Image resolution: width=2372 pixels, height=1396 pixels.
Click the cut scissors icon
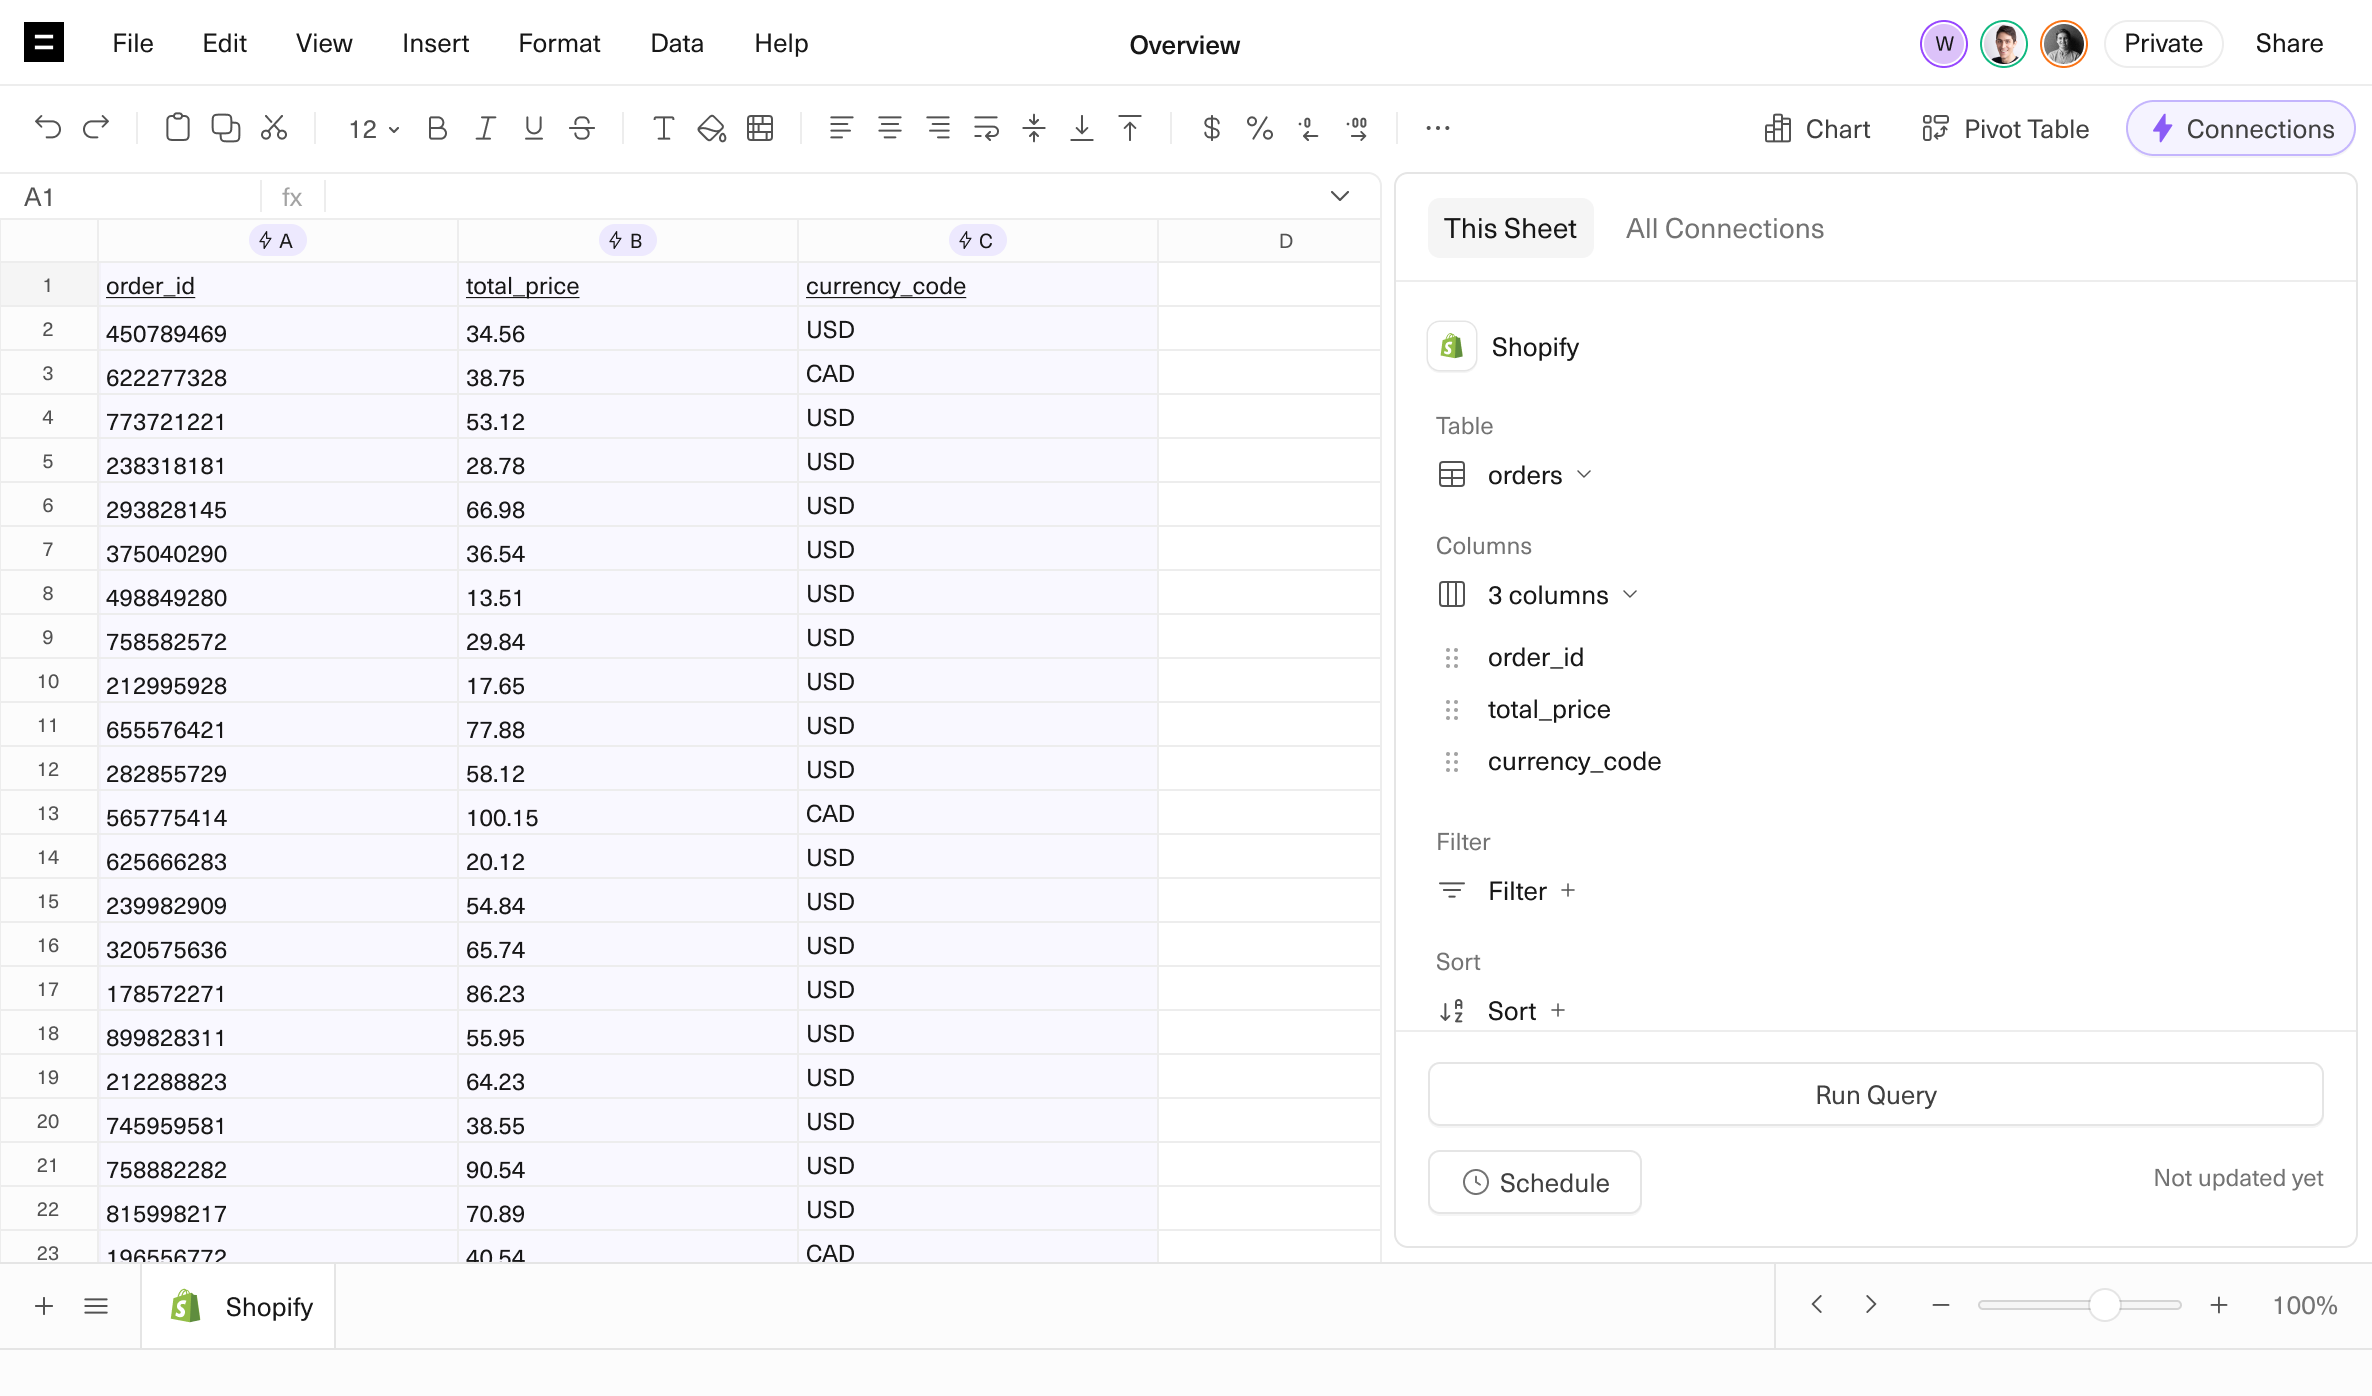(274, 128)
